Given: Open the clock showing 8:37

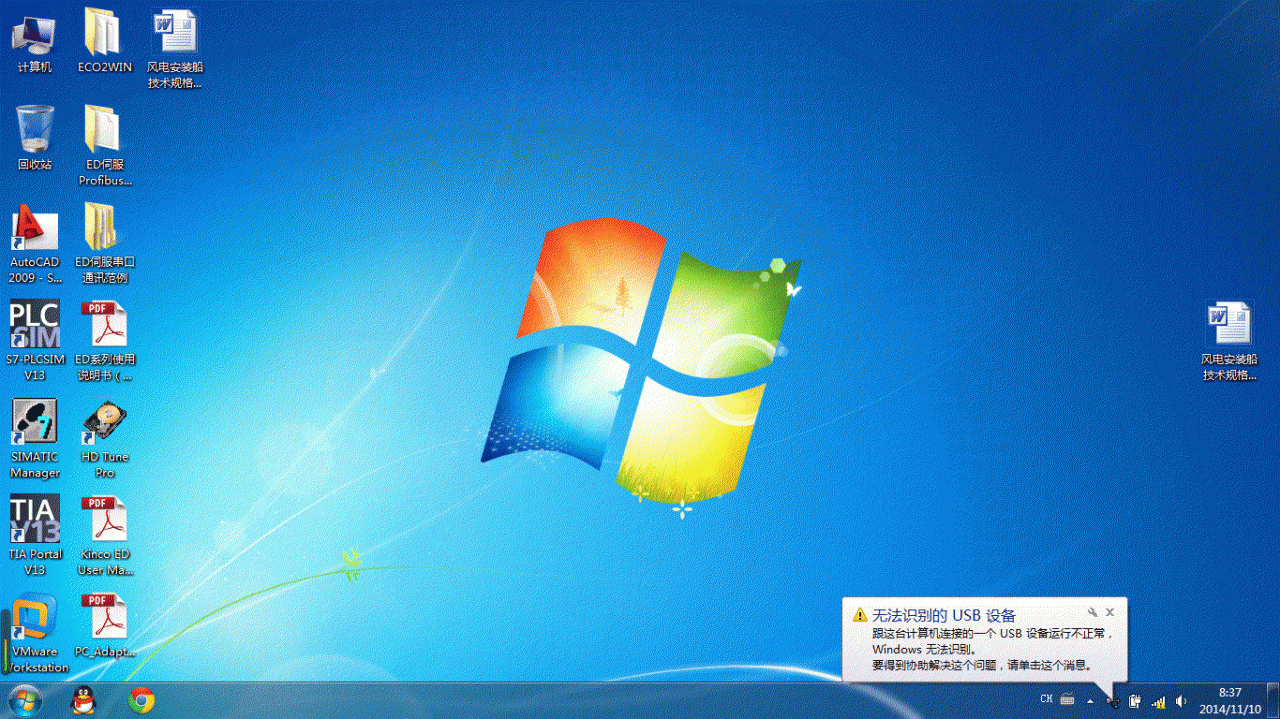Looking at the screenshot, I should coord(1230,701).
